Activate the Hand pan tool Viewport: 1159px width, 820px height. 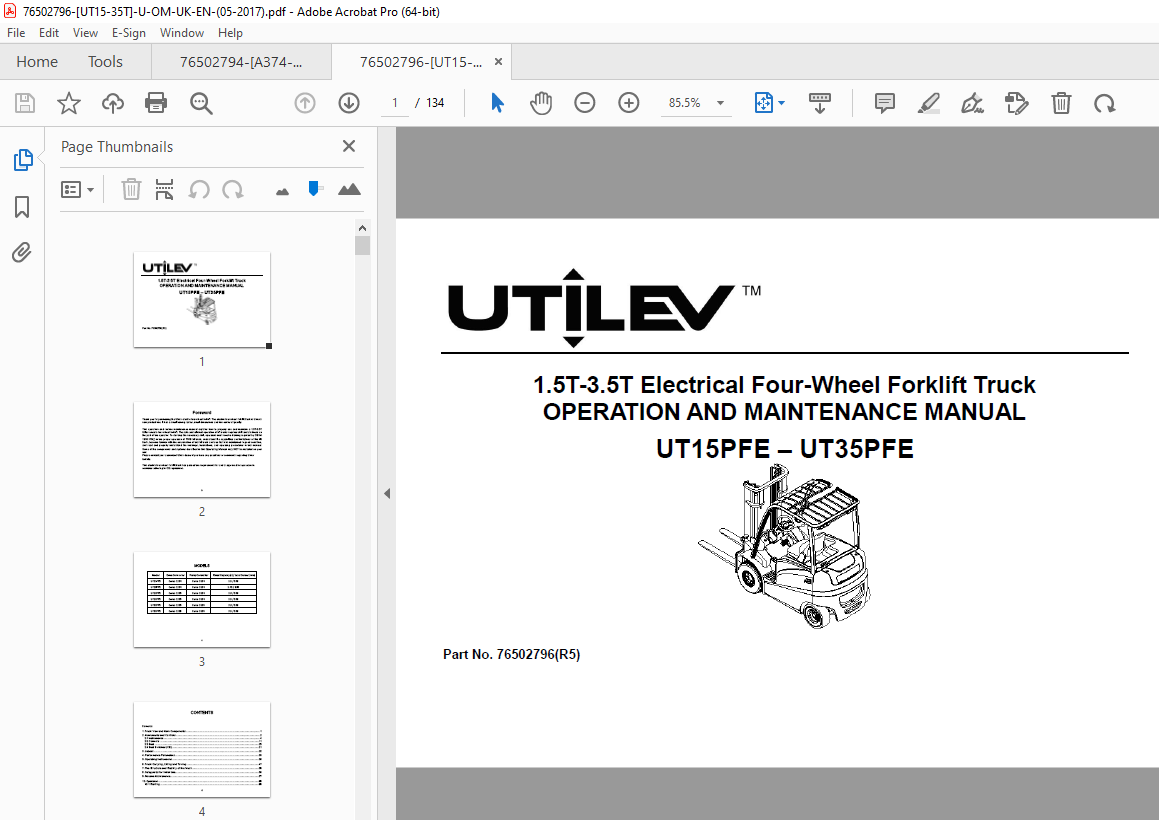(x=541, y=103)
